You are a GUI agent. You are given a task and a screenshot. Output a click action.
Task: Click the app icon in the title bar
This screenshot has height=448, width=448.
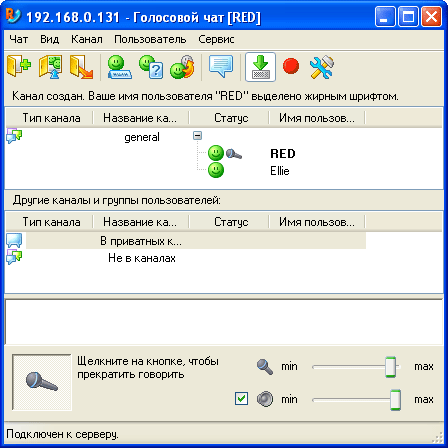[x=13, y=15]
